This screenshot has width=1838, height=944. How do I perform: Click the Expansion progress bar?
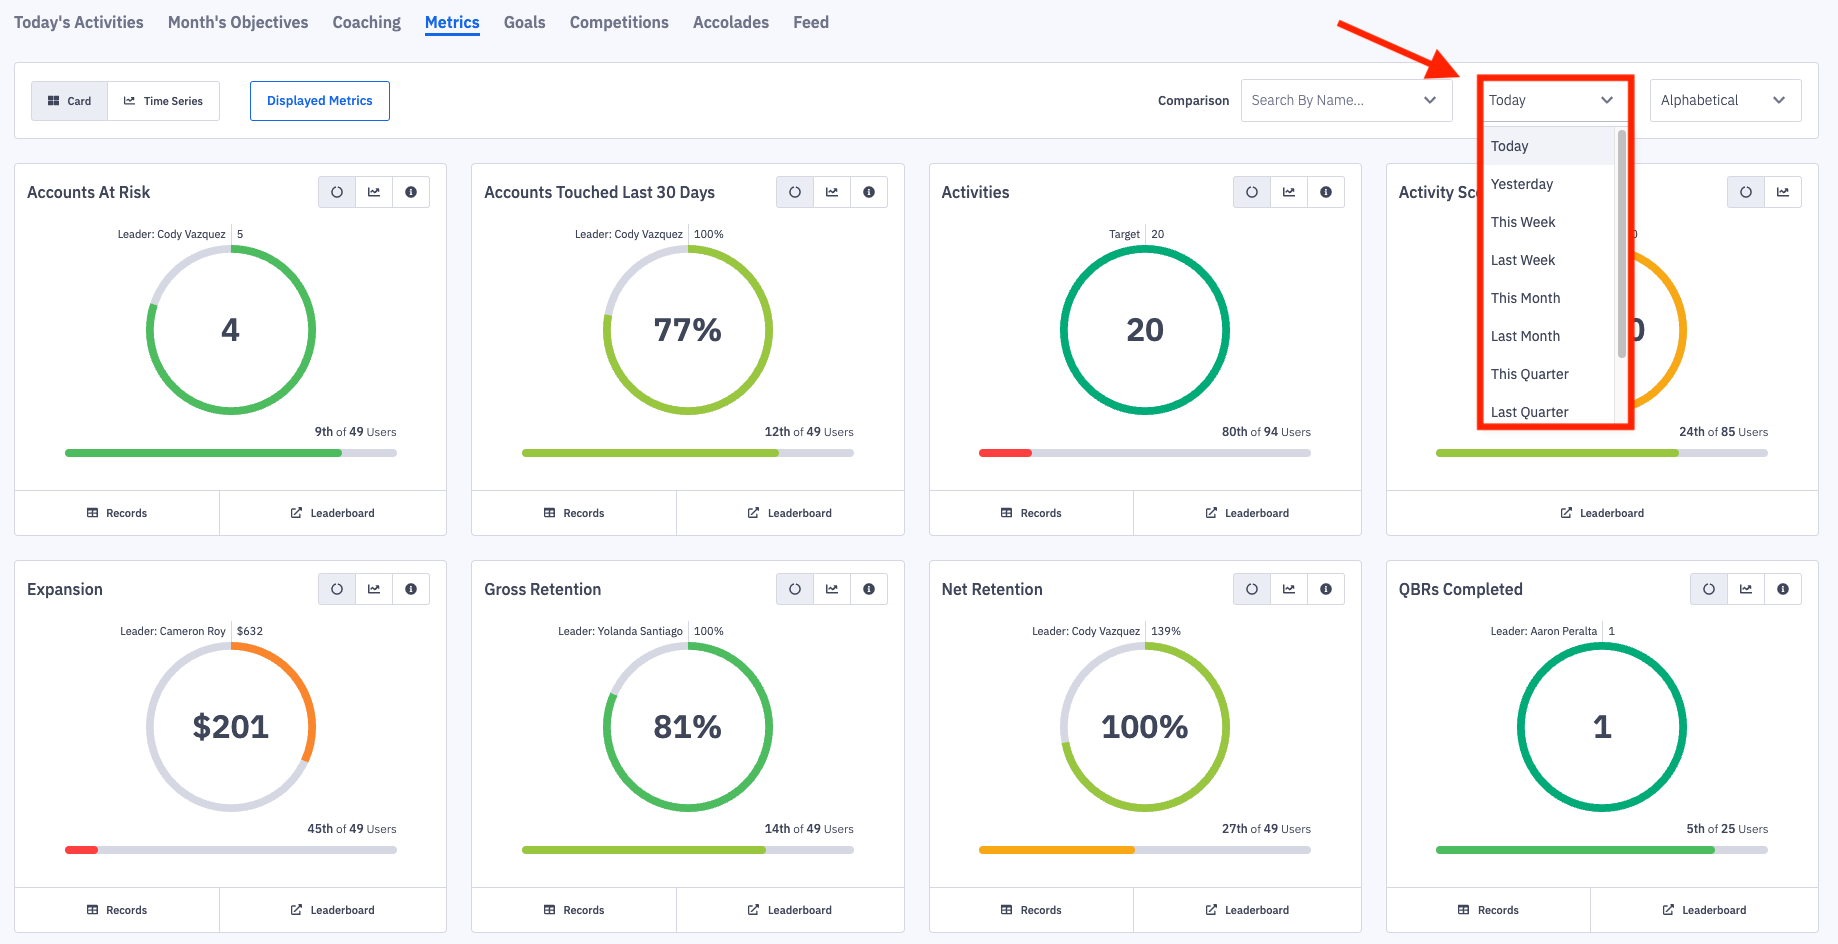[x=230, y=850]
